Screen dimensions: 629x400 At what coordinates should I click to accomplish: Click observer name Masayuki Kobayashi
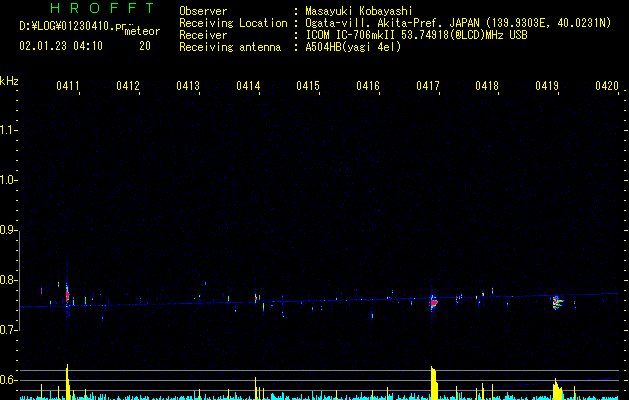click(359, 11)
